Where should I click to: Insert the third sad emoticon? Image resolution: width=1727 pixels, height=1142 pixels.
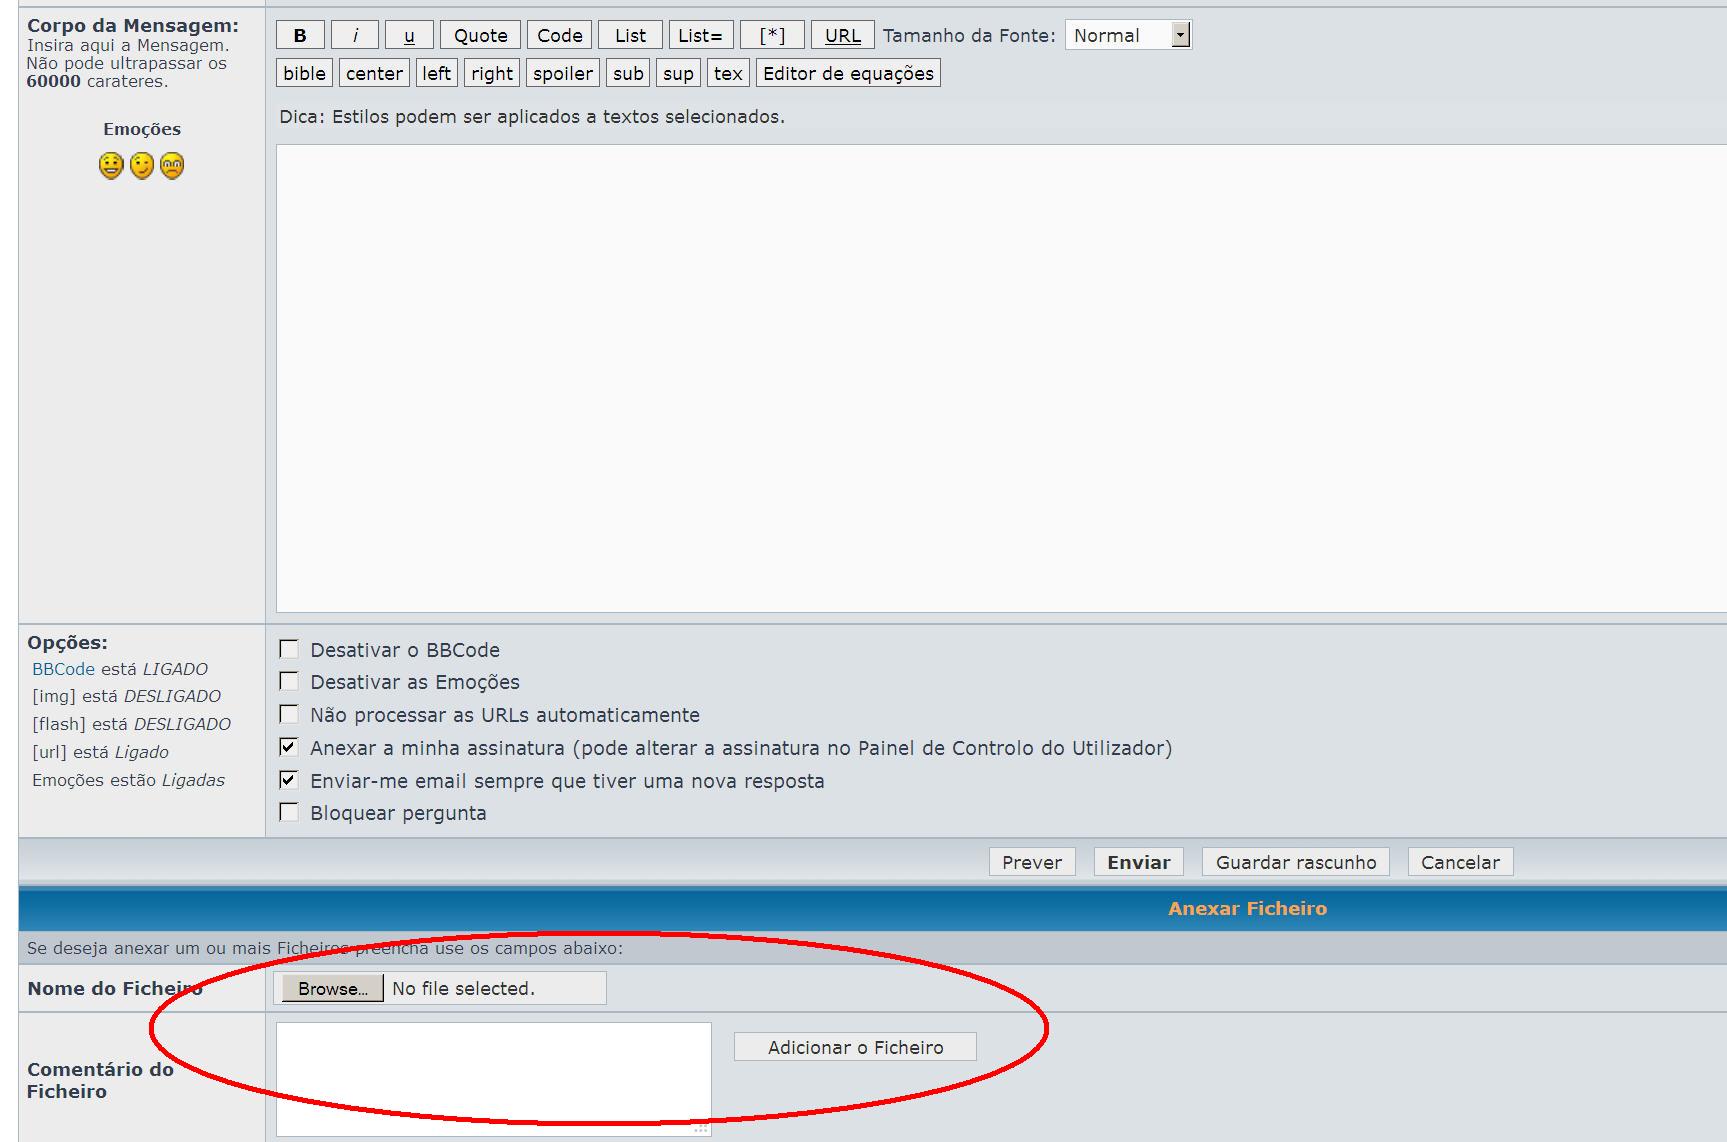[172, 165]
